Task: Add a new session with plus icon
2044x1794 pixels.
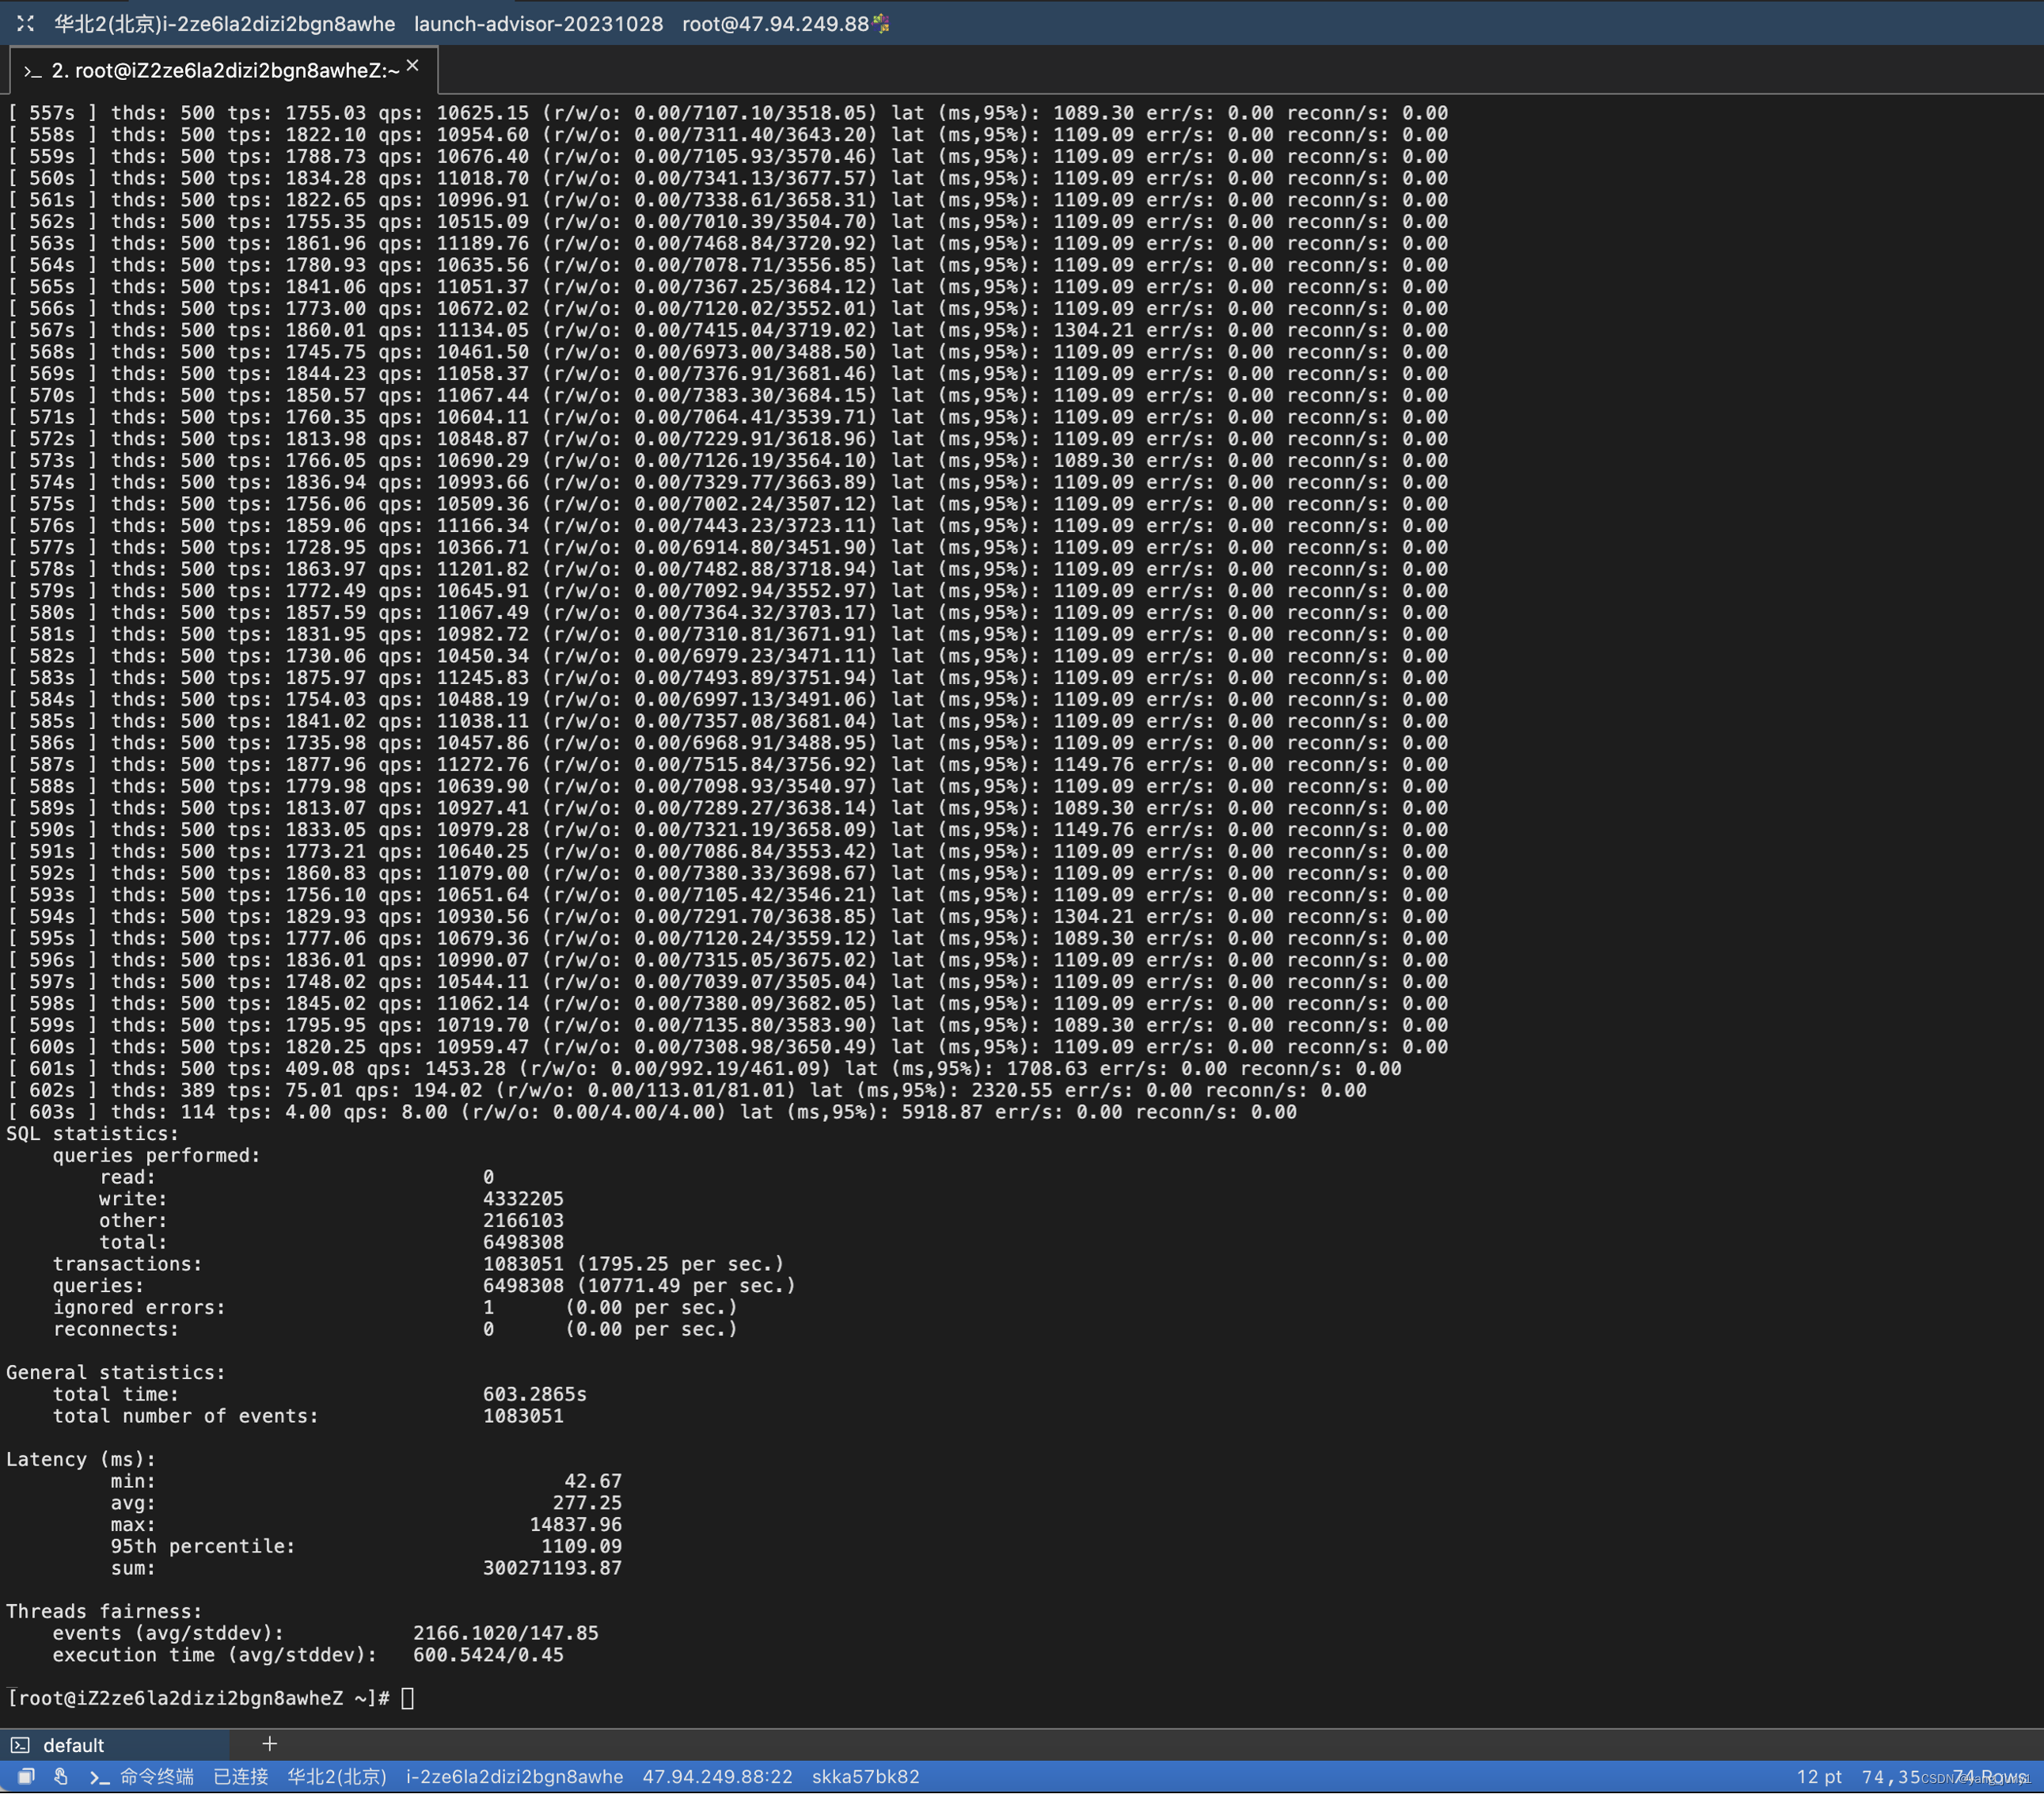Action: coord(269,1744)
